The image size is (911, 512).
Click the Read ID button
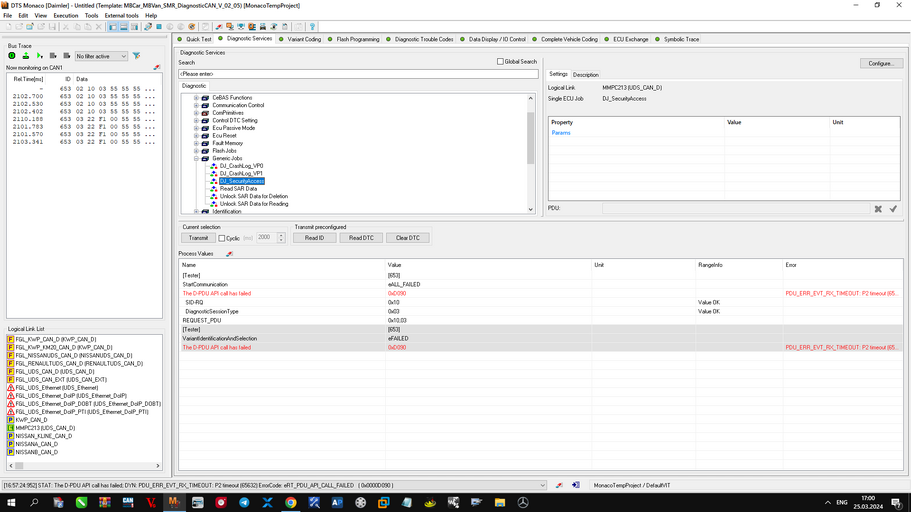click(314, 238)
